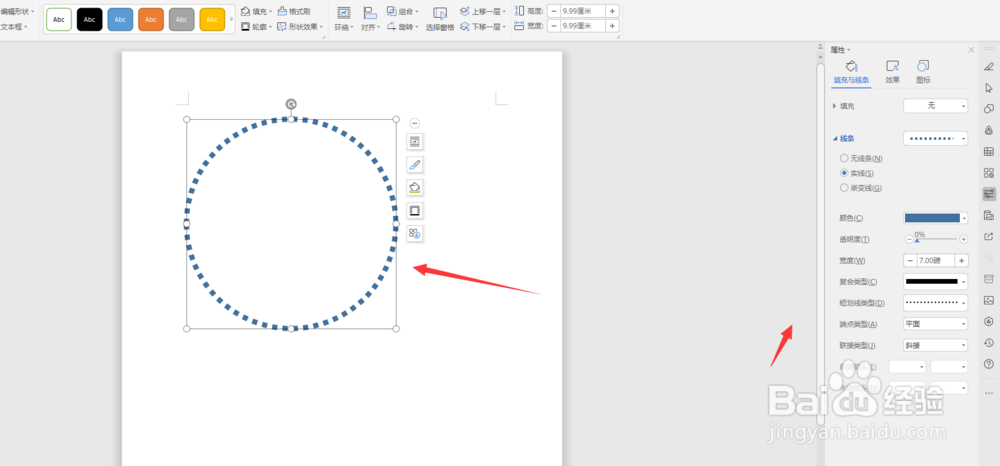The height and width of the screenshot is (466, 1000).
Task: Open the line 颜色 color picker
Action: pos(935,218)
